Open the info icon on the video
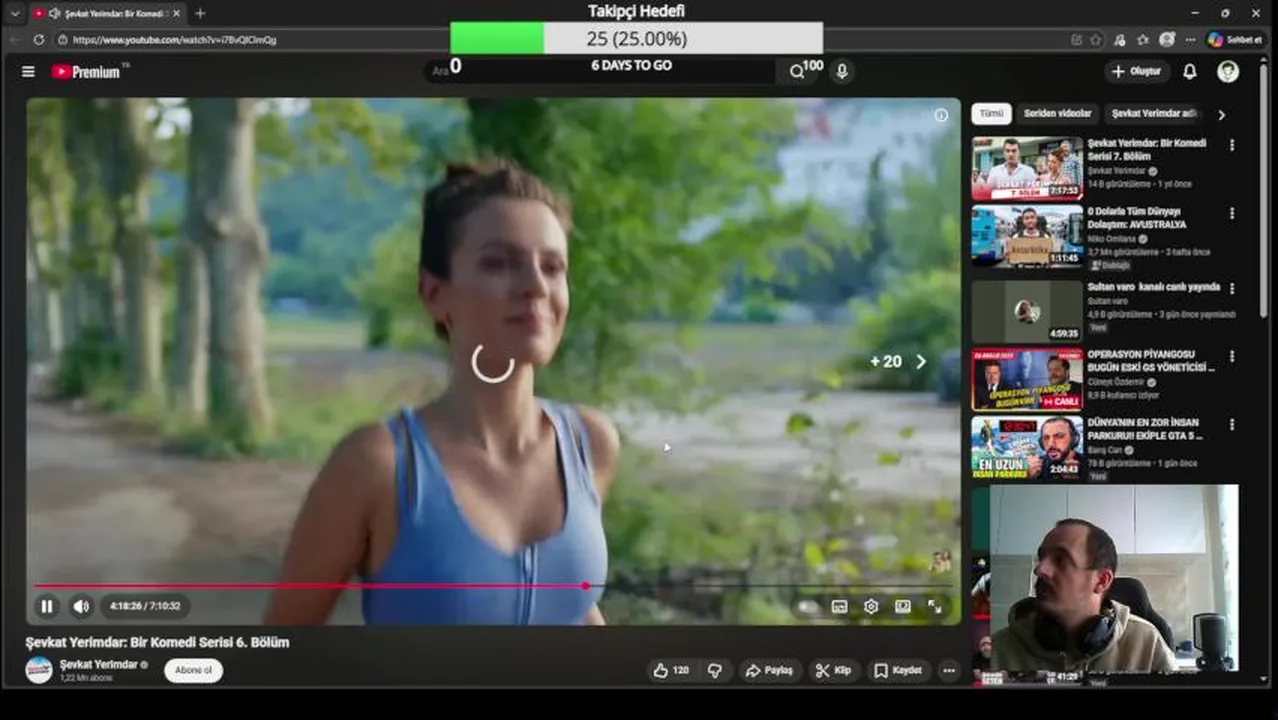This screenshot has height=720, width=1278. click(941, 115)
